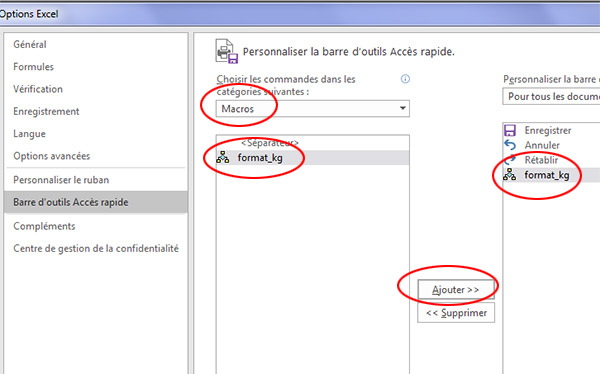Screen dimensions: 600x374
Task: Click the purple Enregistrer floppy disk icon
Action: [x=510, y=131]
